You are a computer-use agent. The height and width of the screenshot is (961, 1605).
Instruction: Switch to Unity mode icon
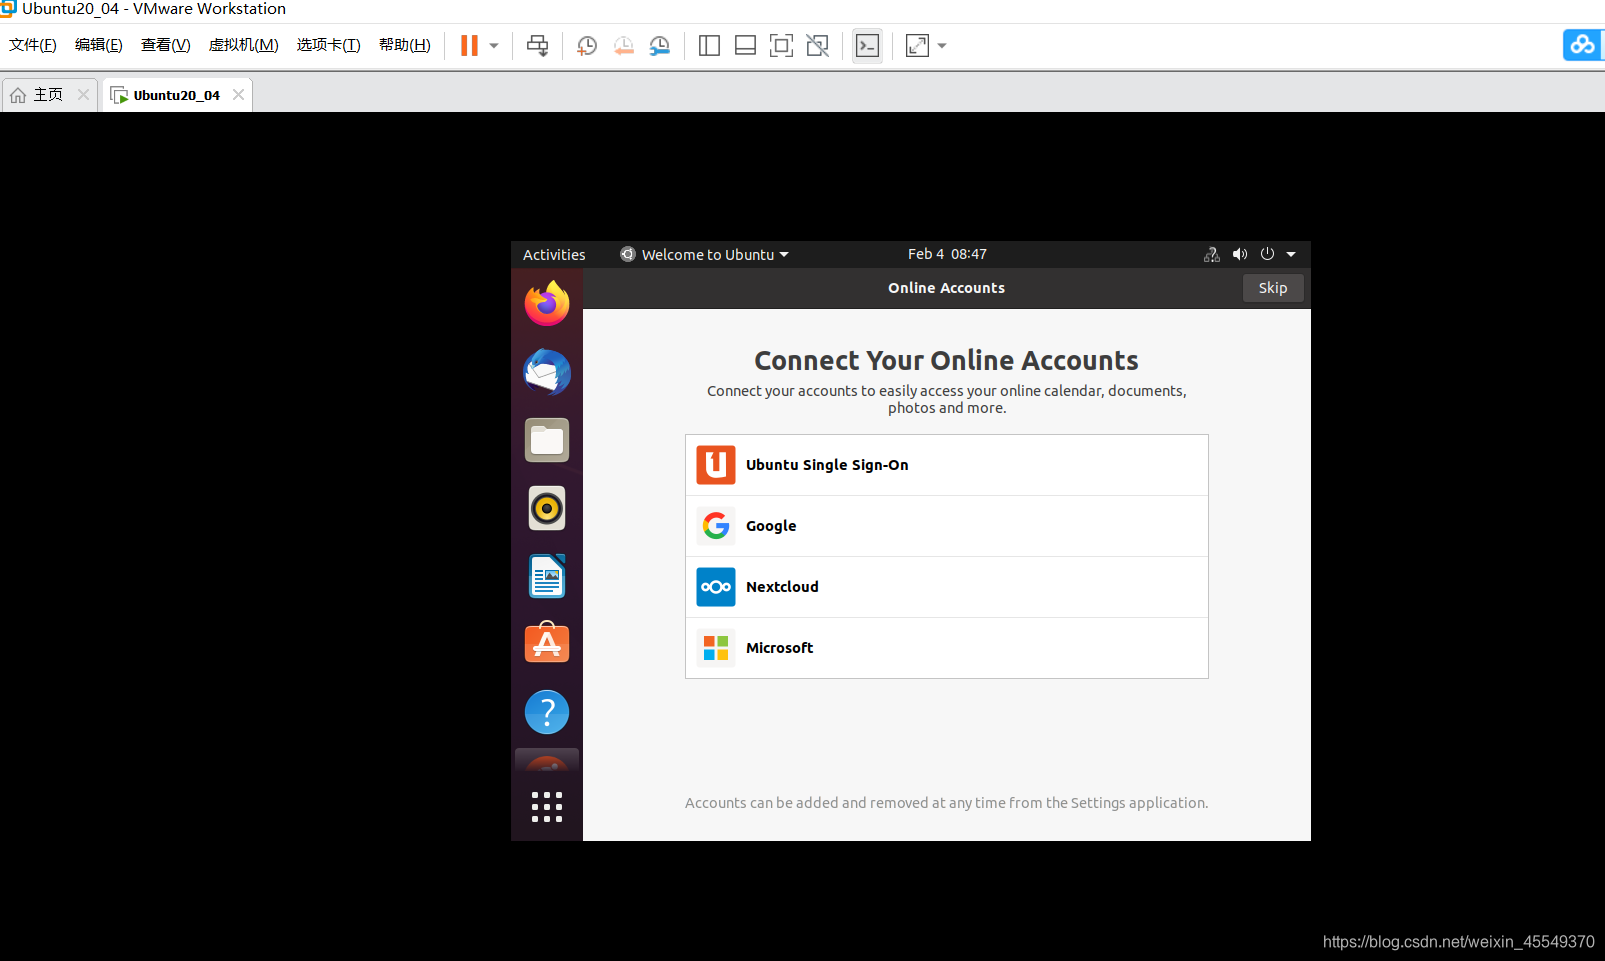[817, 46]
